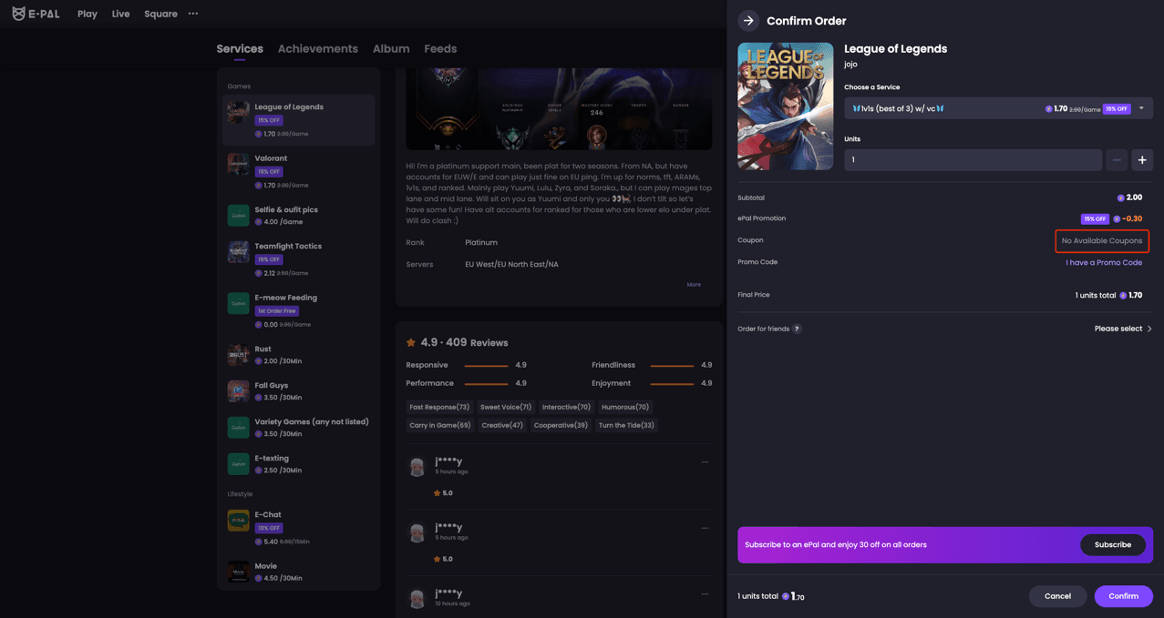1164x618 pixels.
Task: Click the back arrow beside Confirm Order
Action: pyautogui.click(x=748, y=21)
